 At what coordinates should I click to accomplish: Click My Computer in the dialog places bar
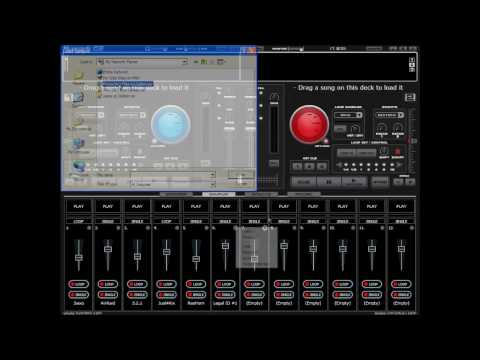point(78,146)
